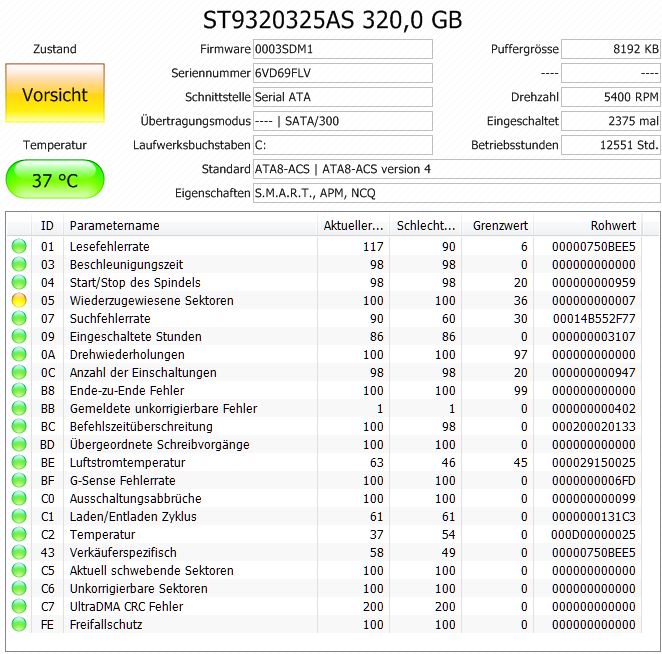Click the green icon for Start/Stop des Spindels
662x654 pixels.
pyautogui.click(x=19, y=282)
